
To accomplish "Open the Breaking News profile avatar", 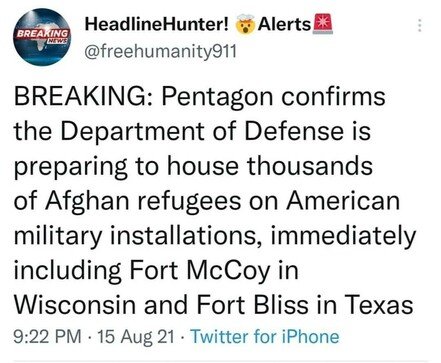I will [42, 36].
